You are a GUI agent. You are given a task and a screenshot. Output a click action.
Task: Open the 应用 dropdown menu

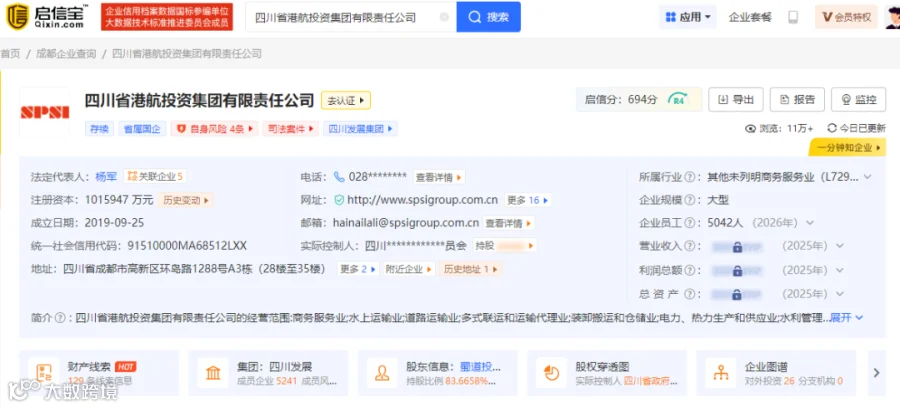[688, 17]
